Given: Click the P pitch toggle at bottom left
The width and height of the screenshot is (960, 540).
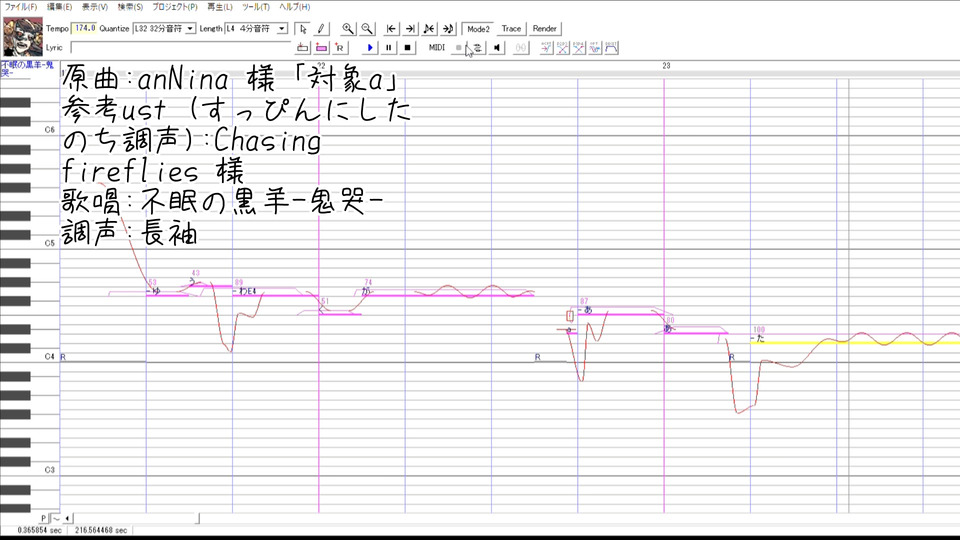Looking at the screenshot, I should coord(43,519).
